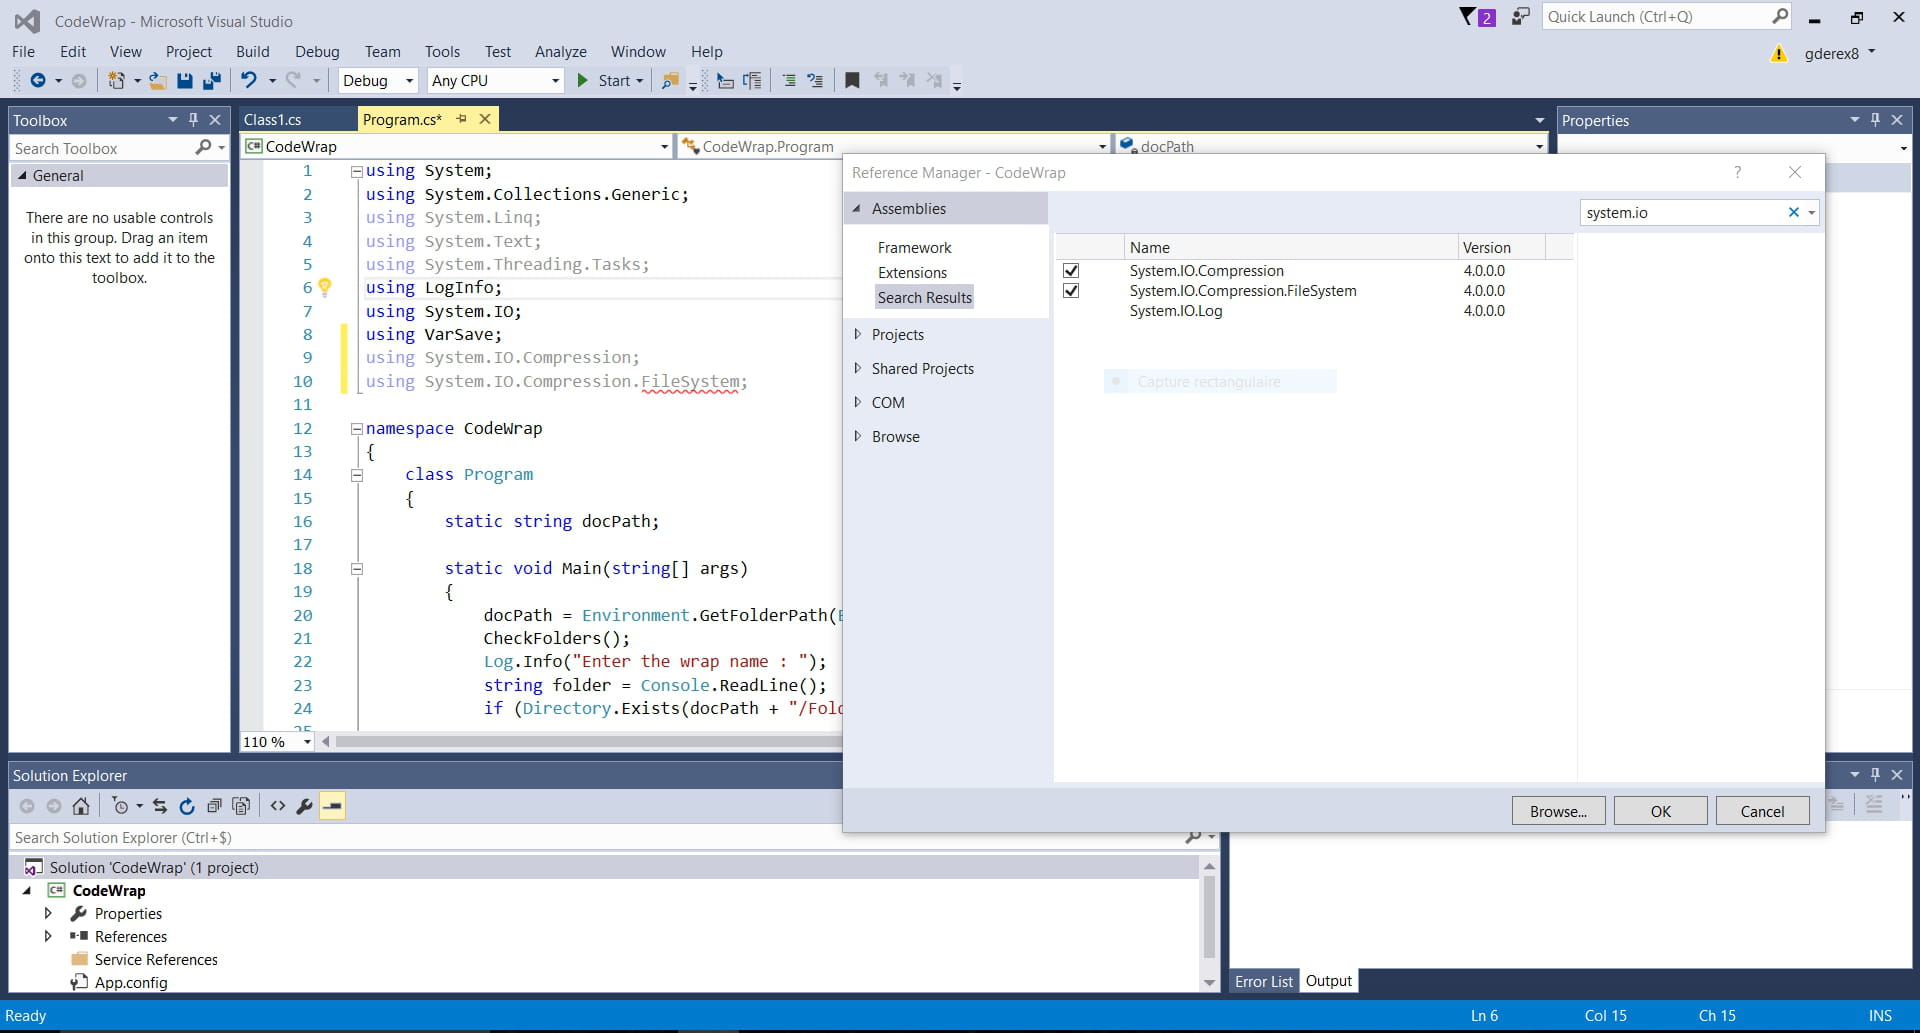The width and height of the screenshot is (1920, 1033).
Task: Expand the Shared Projects section
Action: click(857, 369)
